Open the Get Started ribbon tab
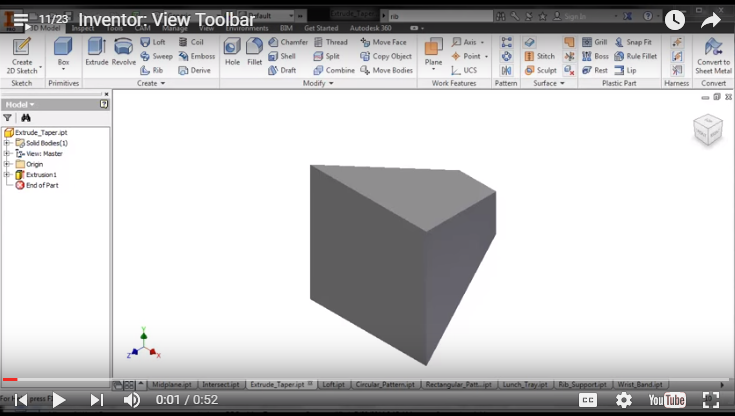 click(x=321, y=29)
